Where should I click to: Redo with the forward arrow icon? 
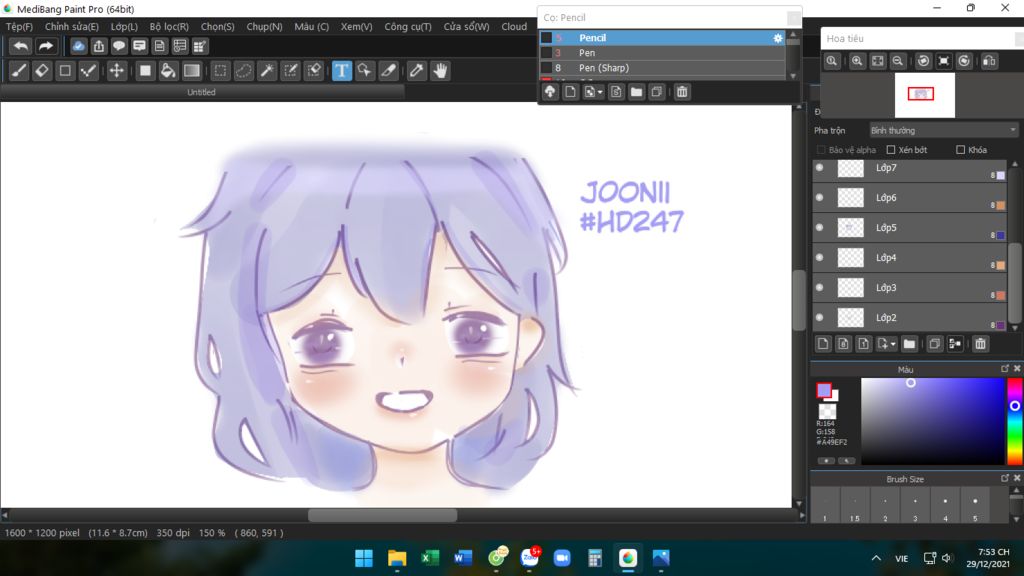click(x=45, y=46)
